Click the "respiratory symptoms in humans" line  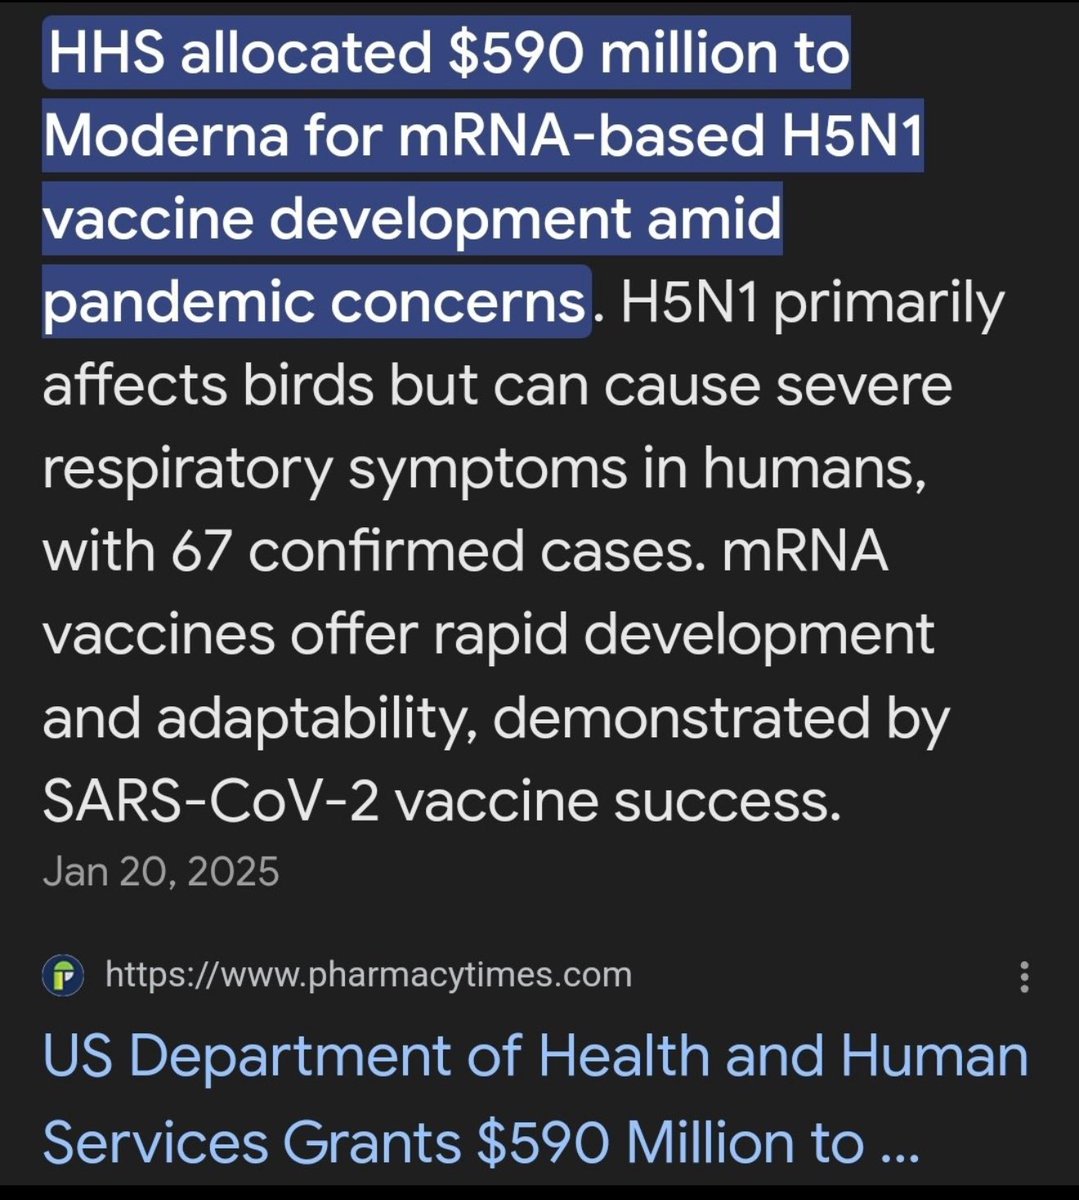(x=483, y=469)
